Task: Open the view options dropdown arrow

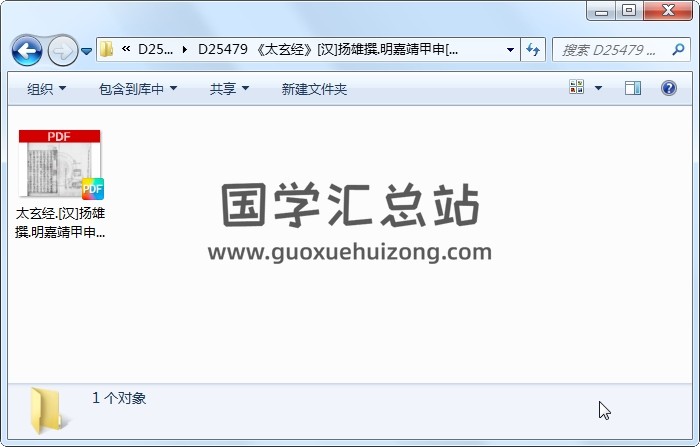Action: [598, 88]
